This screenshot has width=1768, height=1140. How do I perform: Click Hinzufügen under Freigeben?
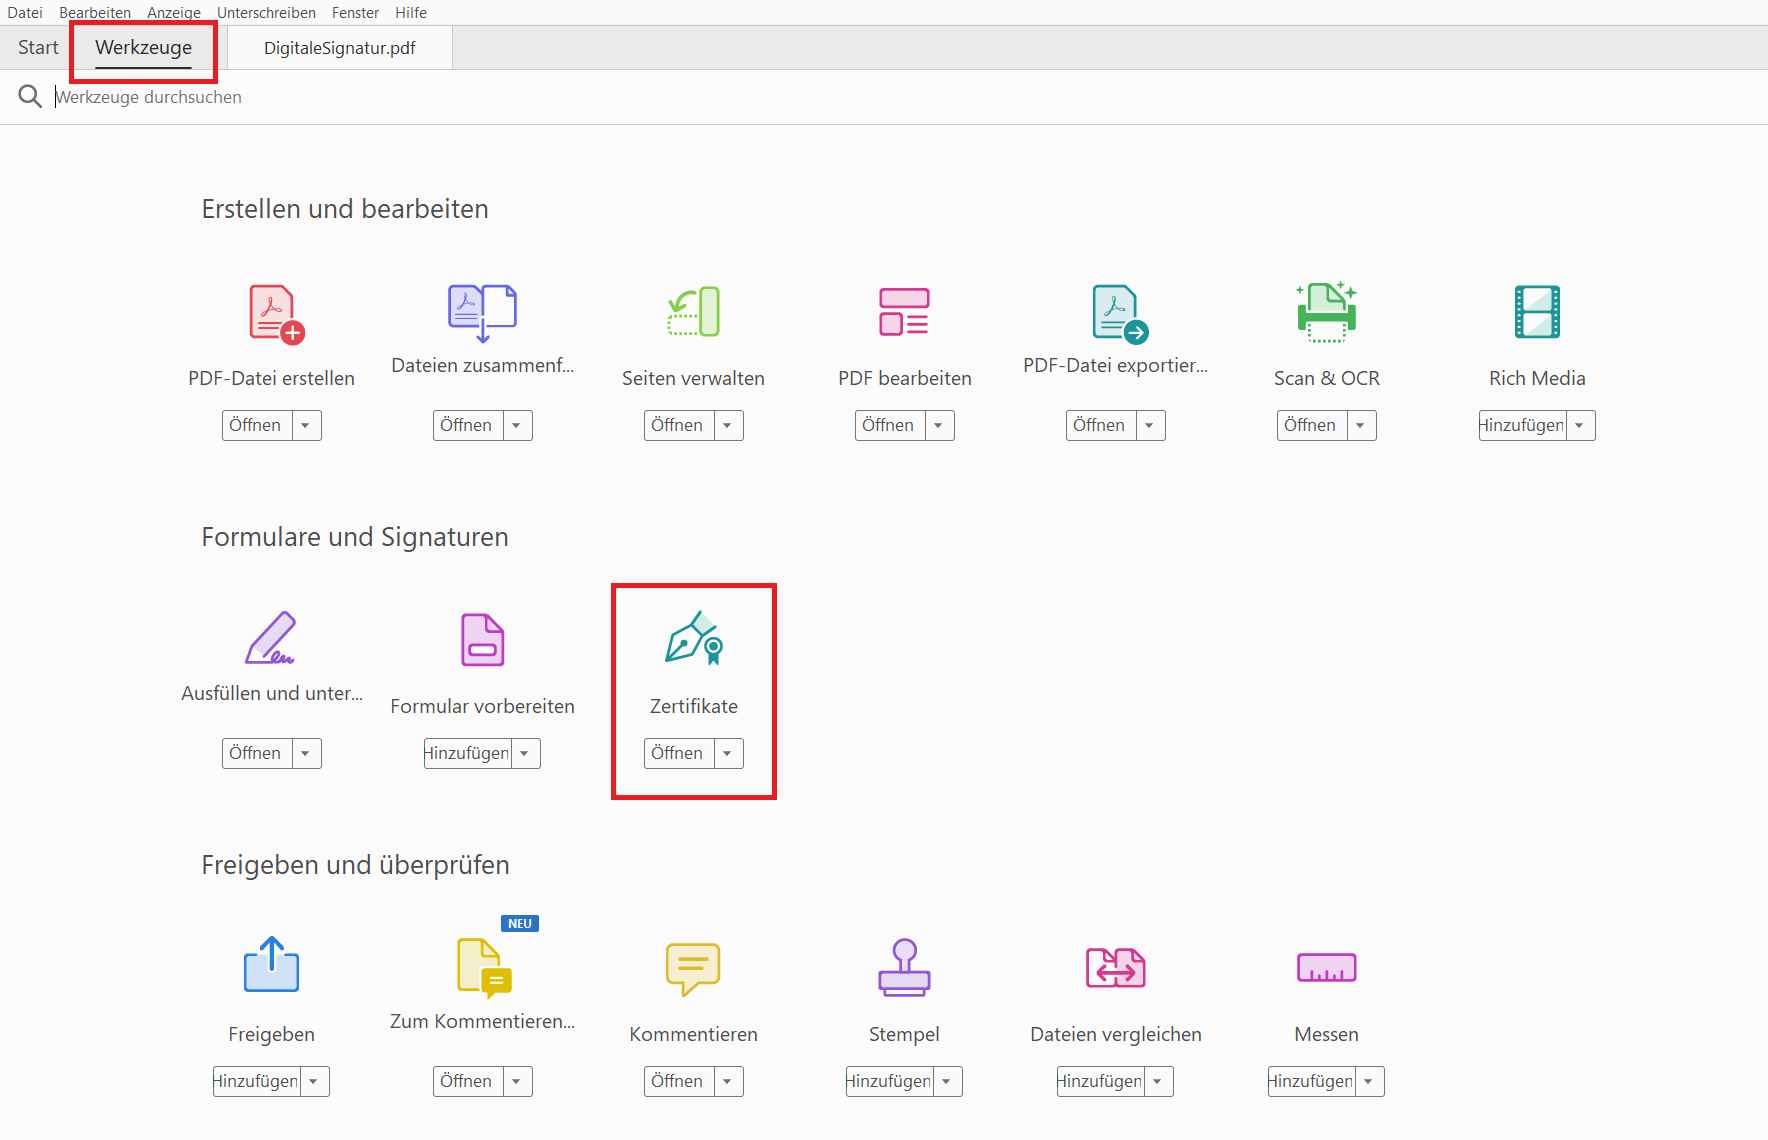coord(256,1081)
